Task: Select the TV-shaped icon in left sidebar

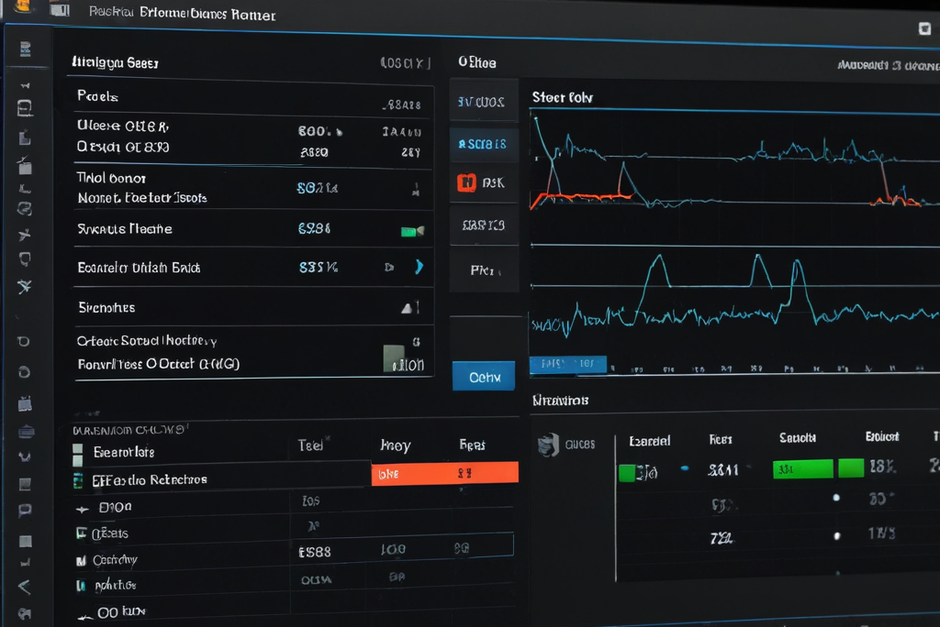Action: click(25, 403)
